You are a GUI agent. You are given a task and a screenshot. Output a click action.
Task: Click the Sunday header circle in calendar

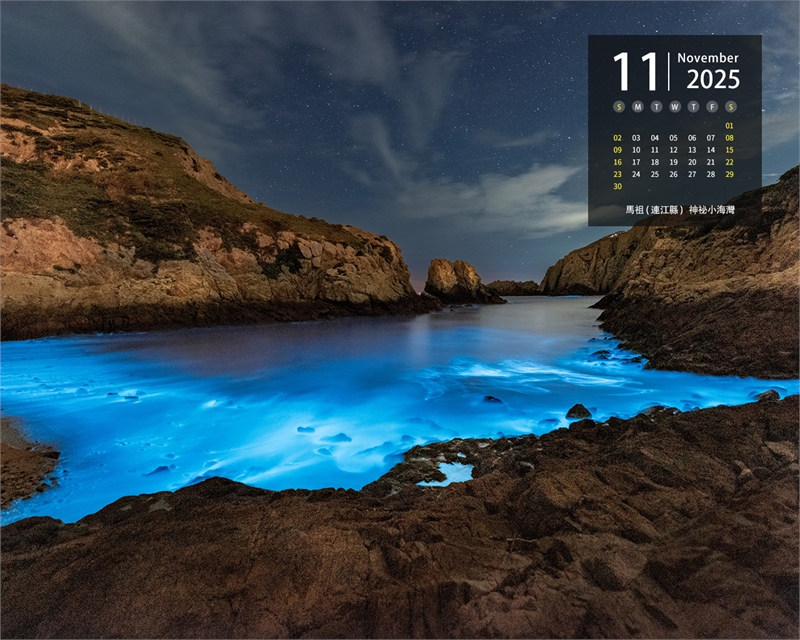tap(618, 107)
